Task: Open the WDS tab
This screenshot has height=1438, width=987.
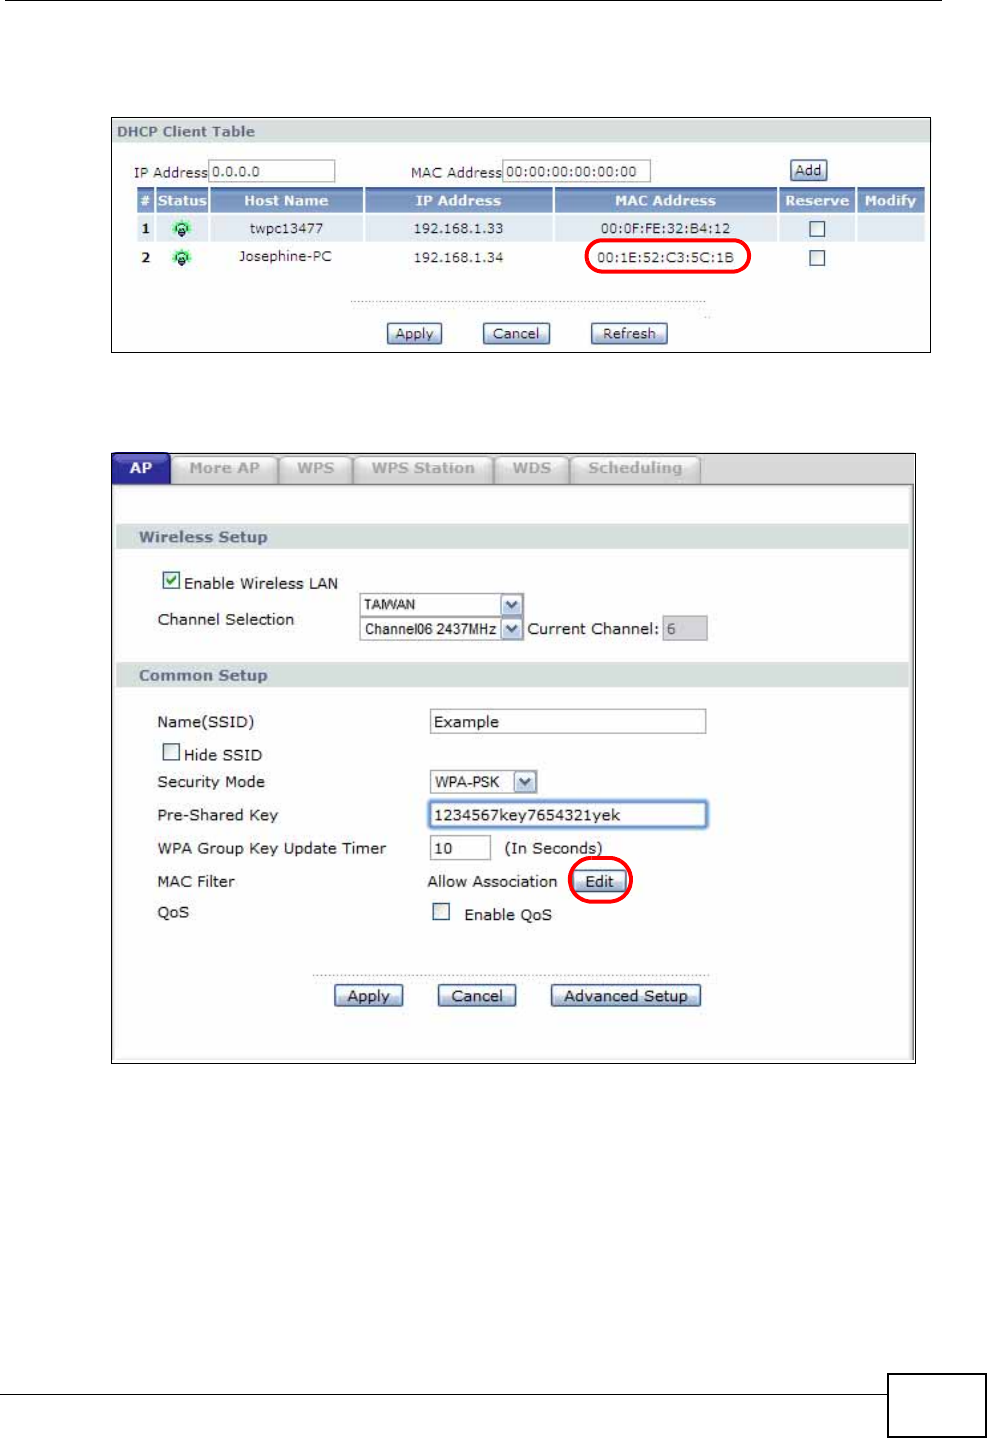Action: 531,468
